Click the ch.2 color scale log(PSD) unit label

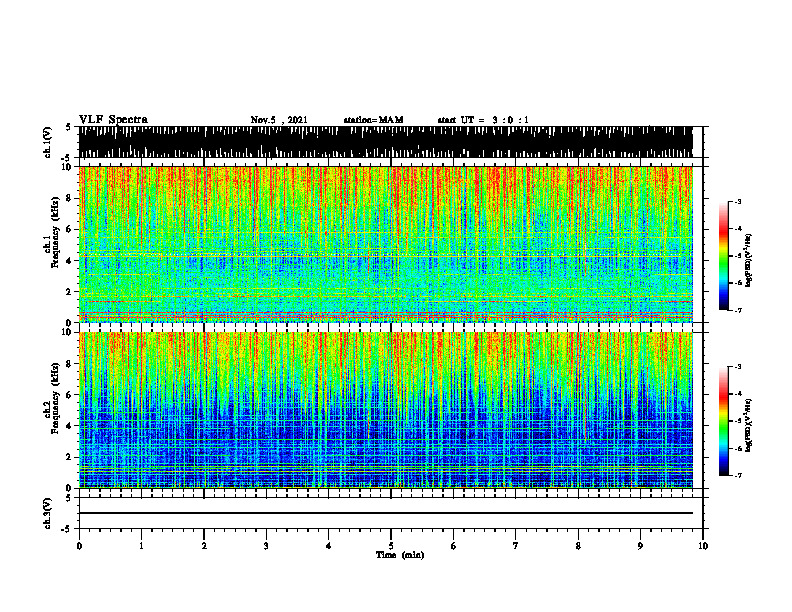pos(749,426)
